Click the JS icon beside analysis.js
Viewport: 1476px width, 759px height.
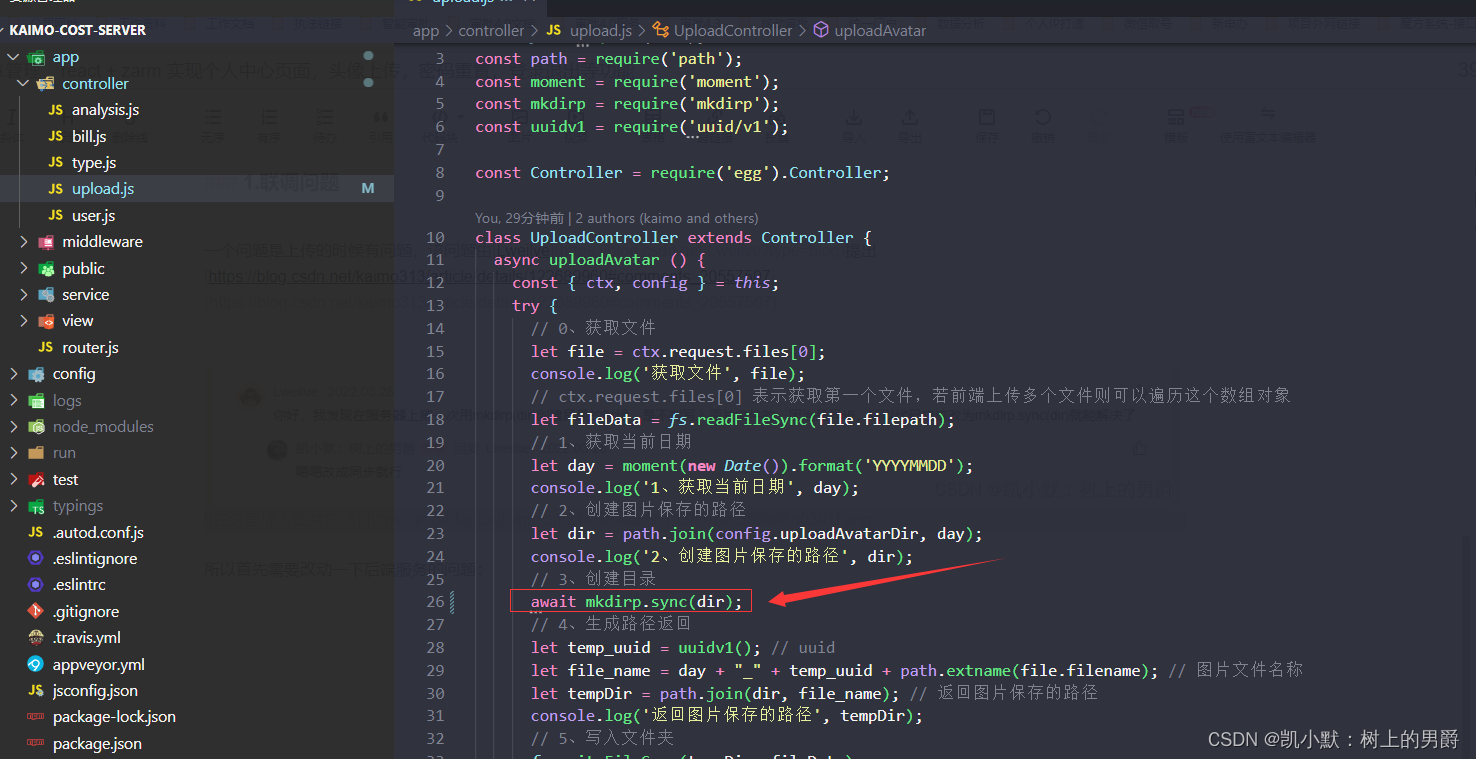[55, 110]
